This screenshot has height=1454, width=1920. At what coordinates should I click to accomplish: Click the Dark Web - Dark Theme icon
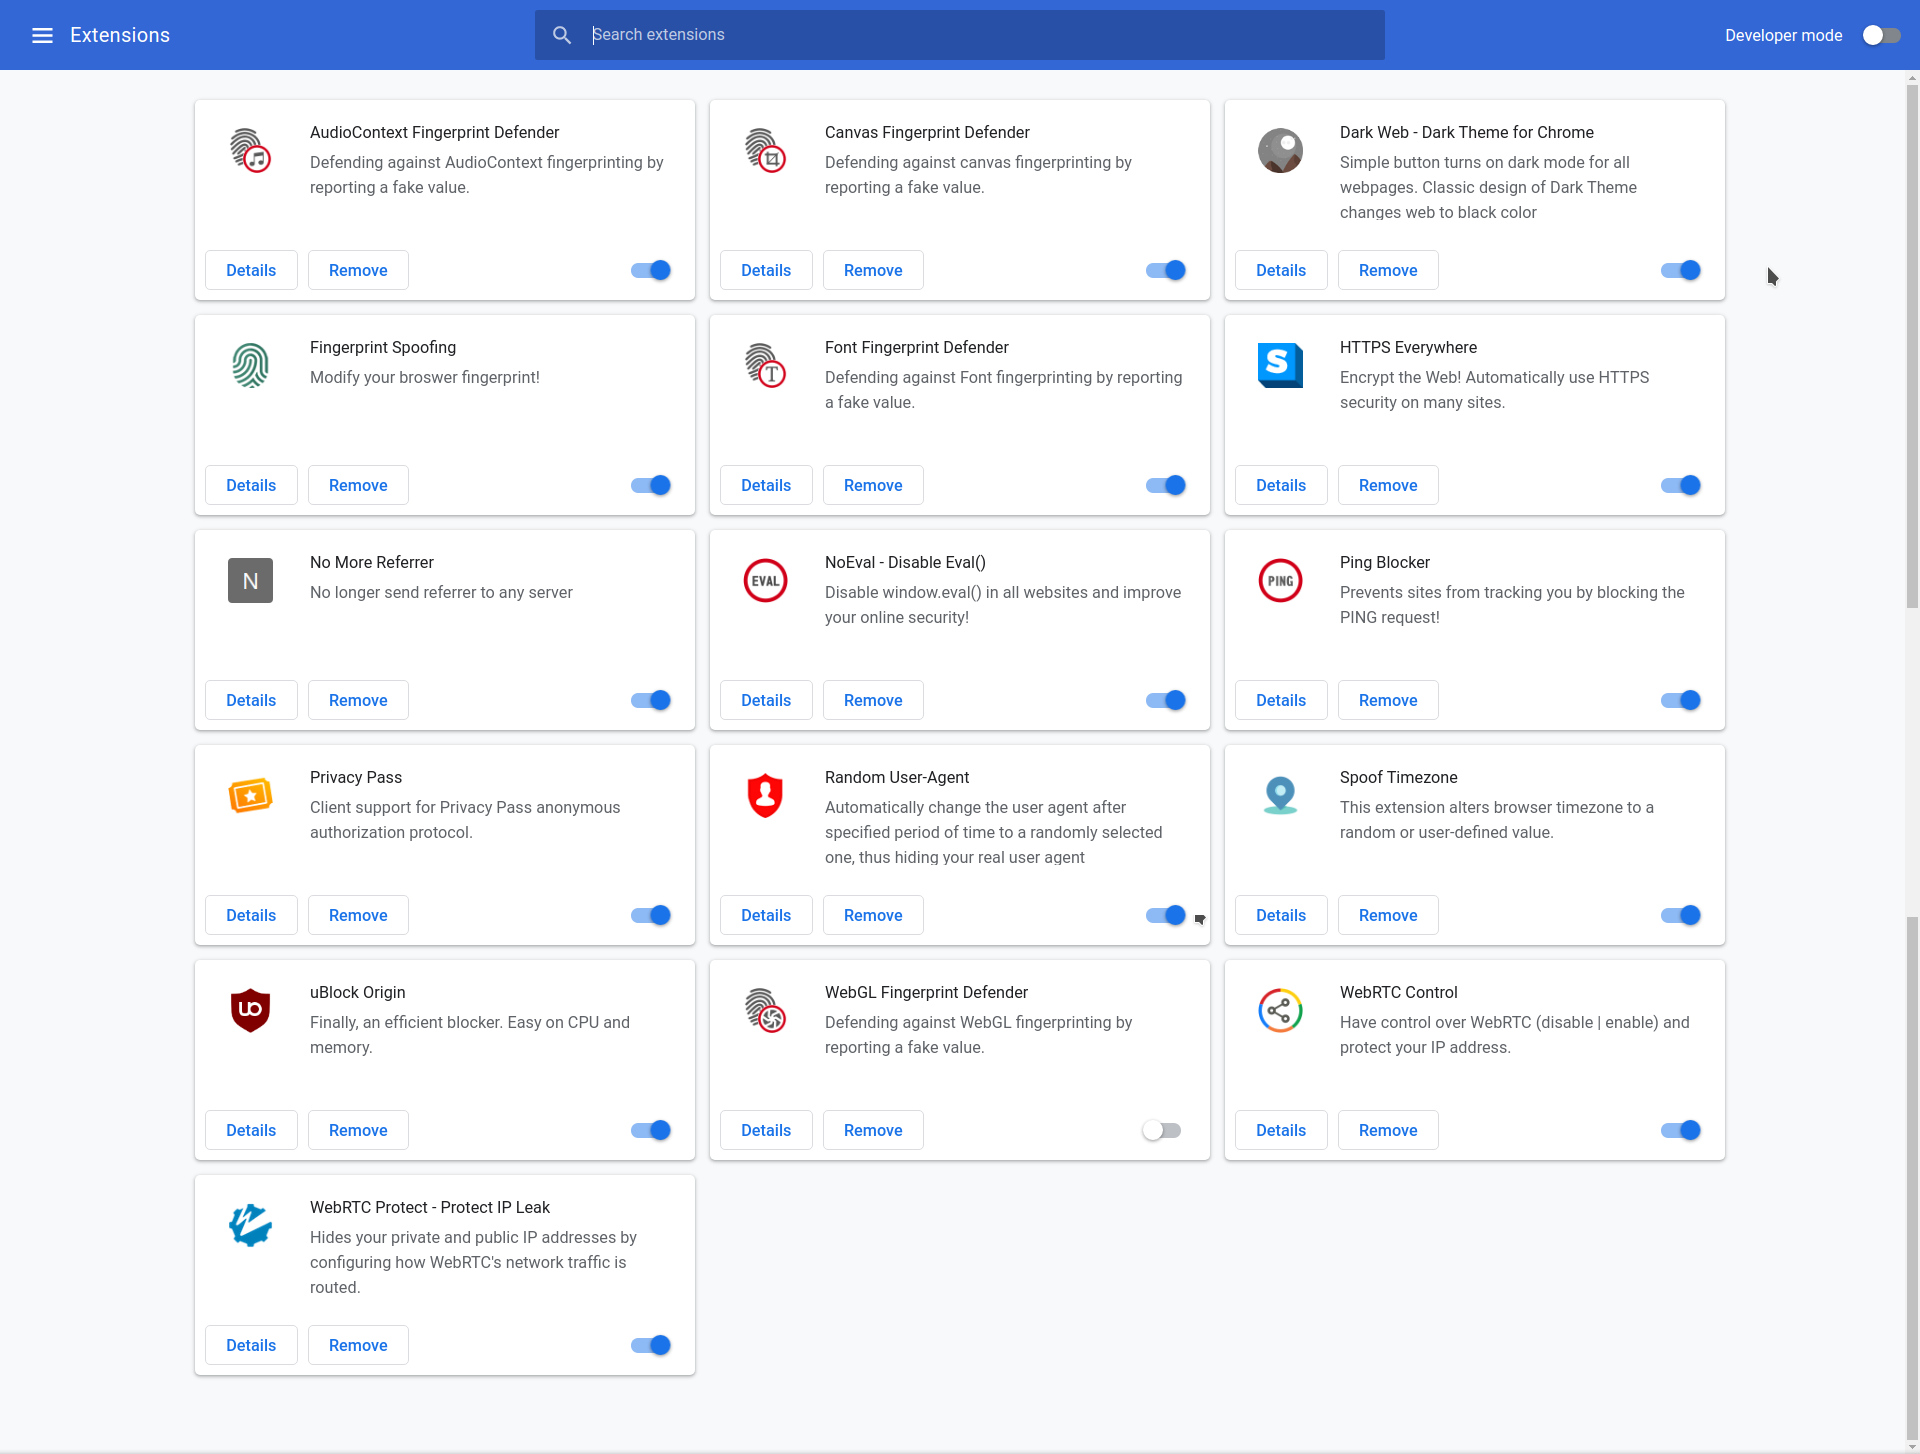1280,151
